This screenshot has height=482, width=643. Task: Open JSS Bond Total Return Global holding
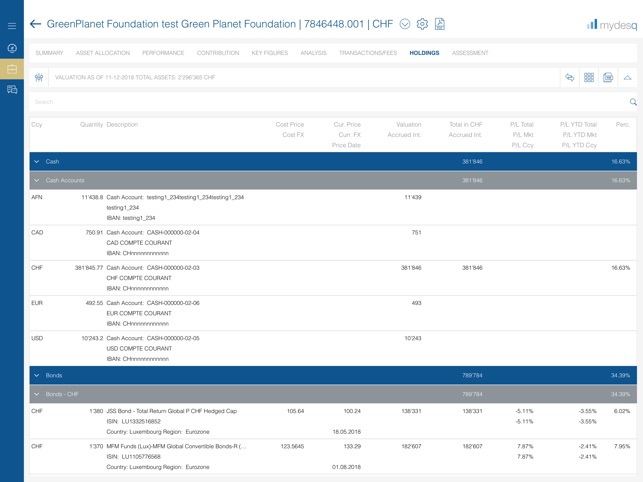[x=333, y=421]
